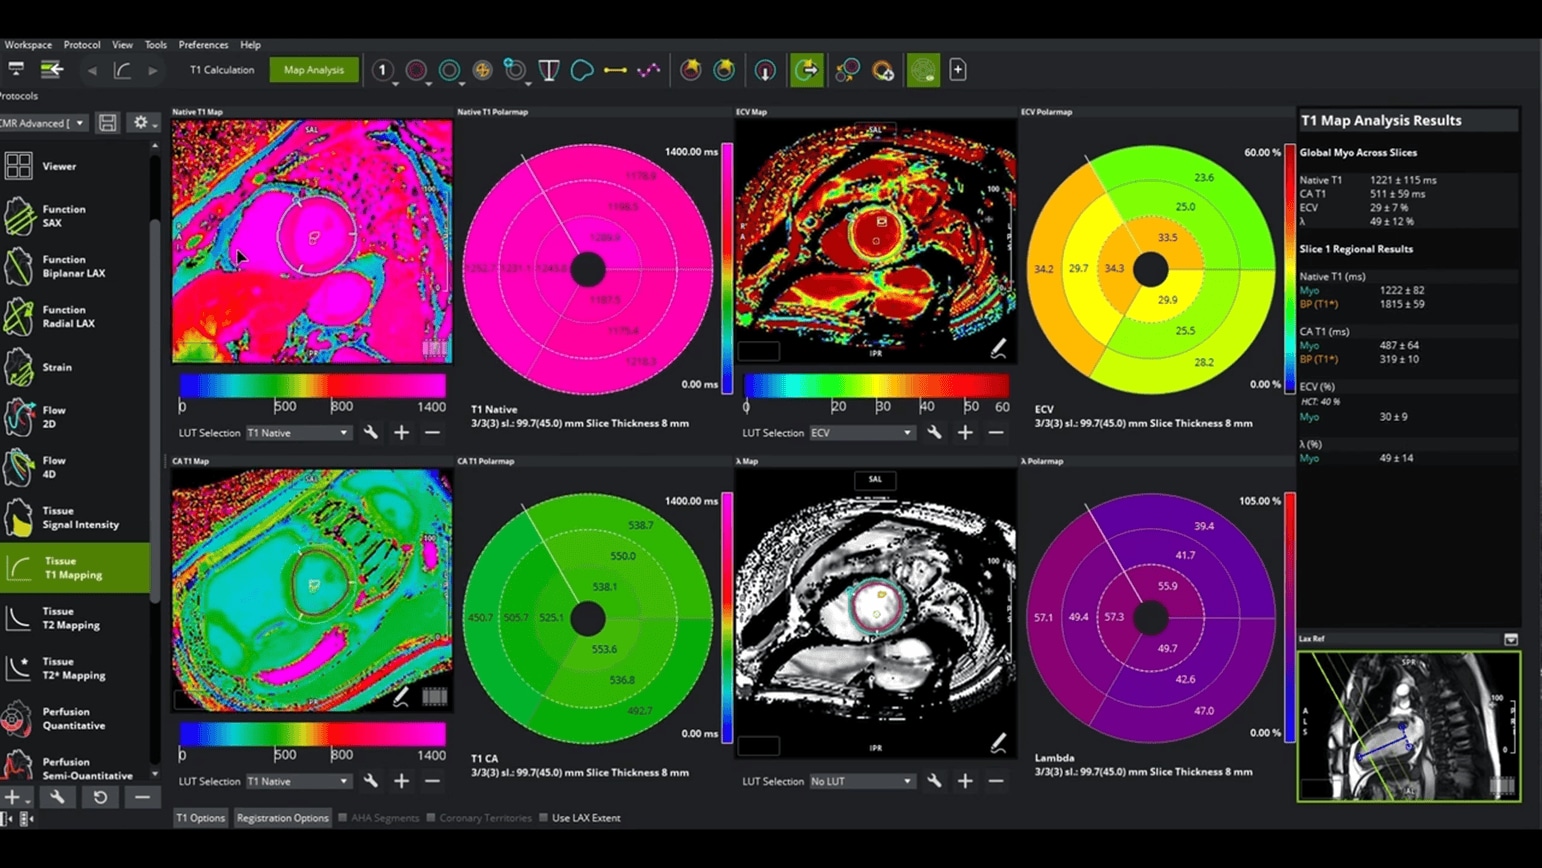Viewport: 1542px width, 868px height.
Task: Click the download arrow circle toolbar icon
Action: (765, 70)
